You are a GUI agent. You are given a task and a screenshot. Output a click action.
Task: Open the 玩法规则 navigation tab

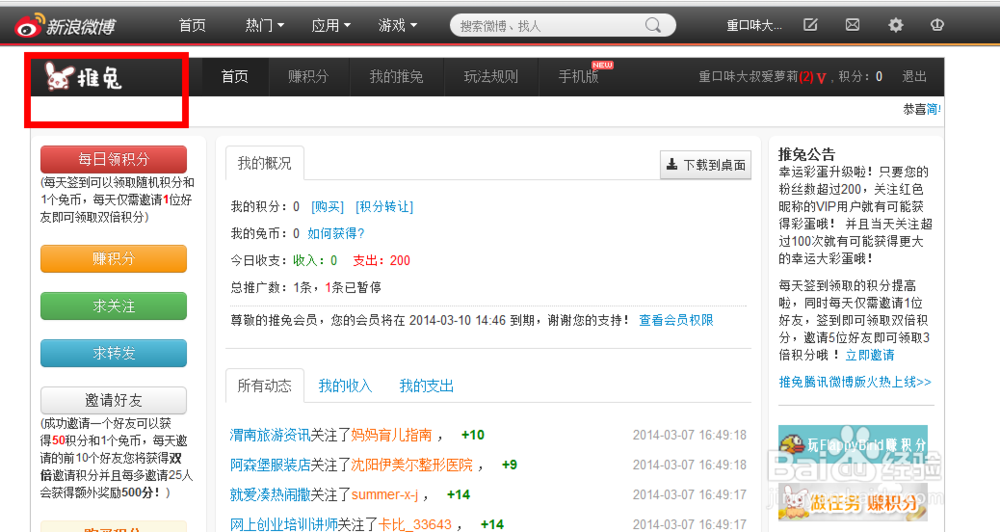pos(490,77)
